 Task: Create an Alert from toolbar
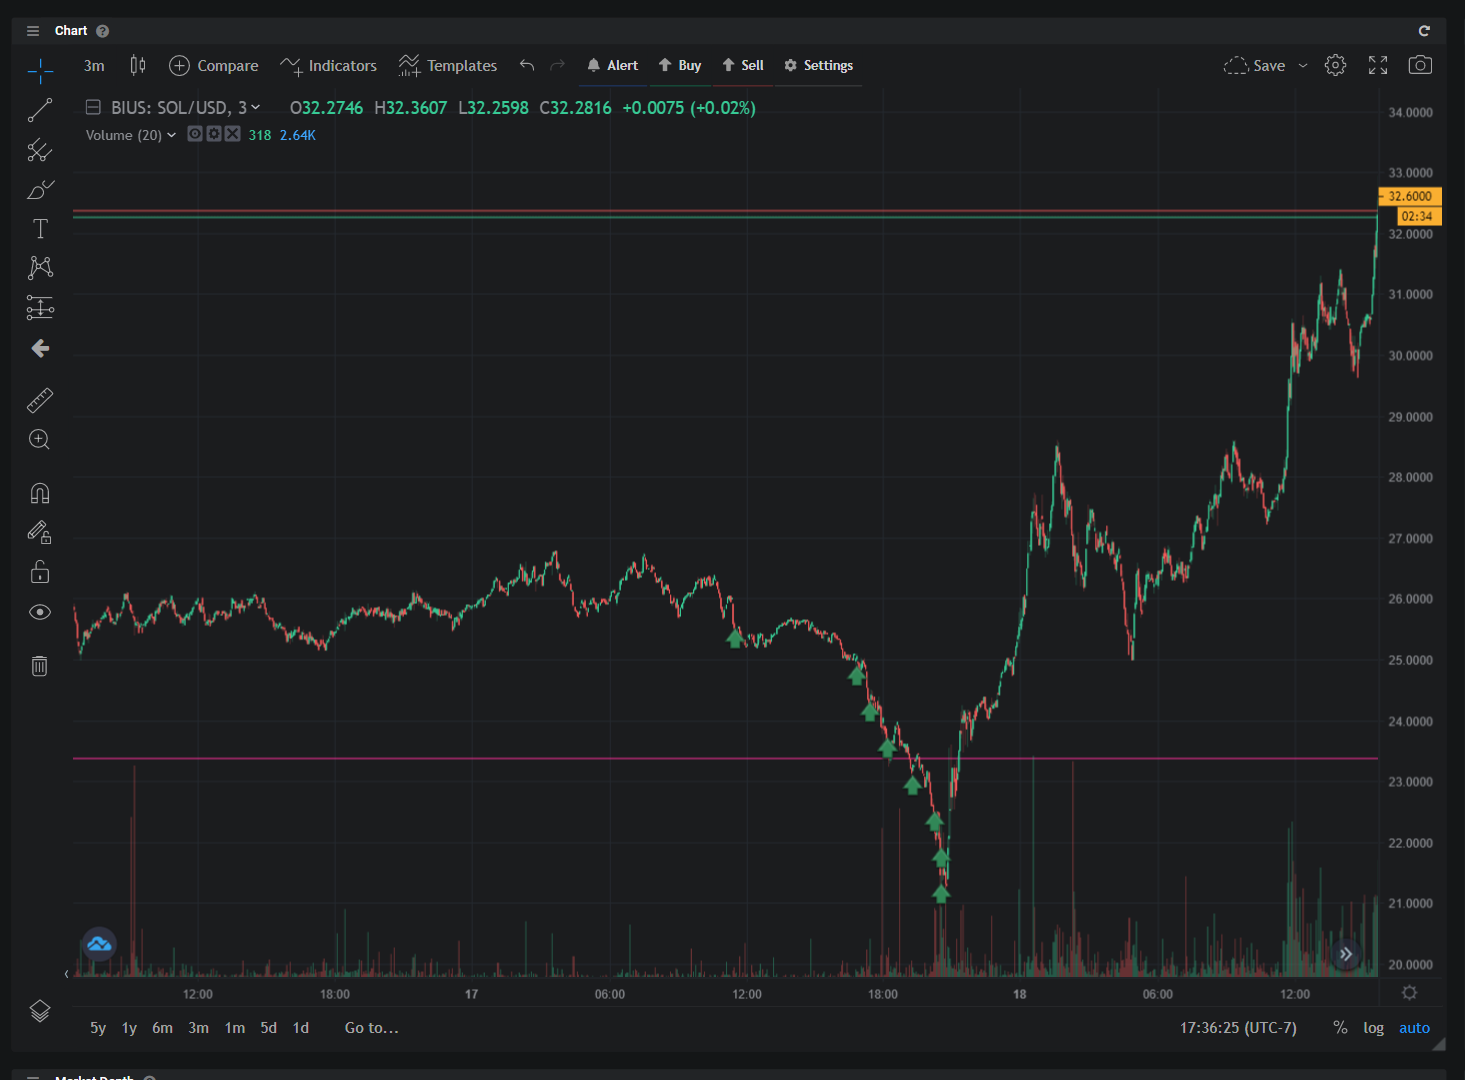click(612, 66)
